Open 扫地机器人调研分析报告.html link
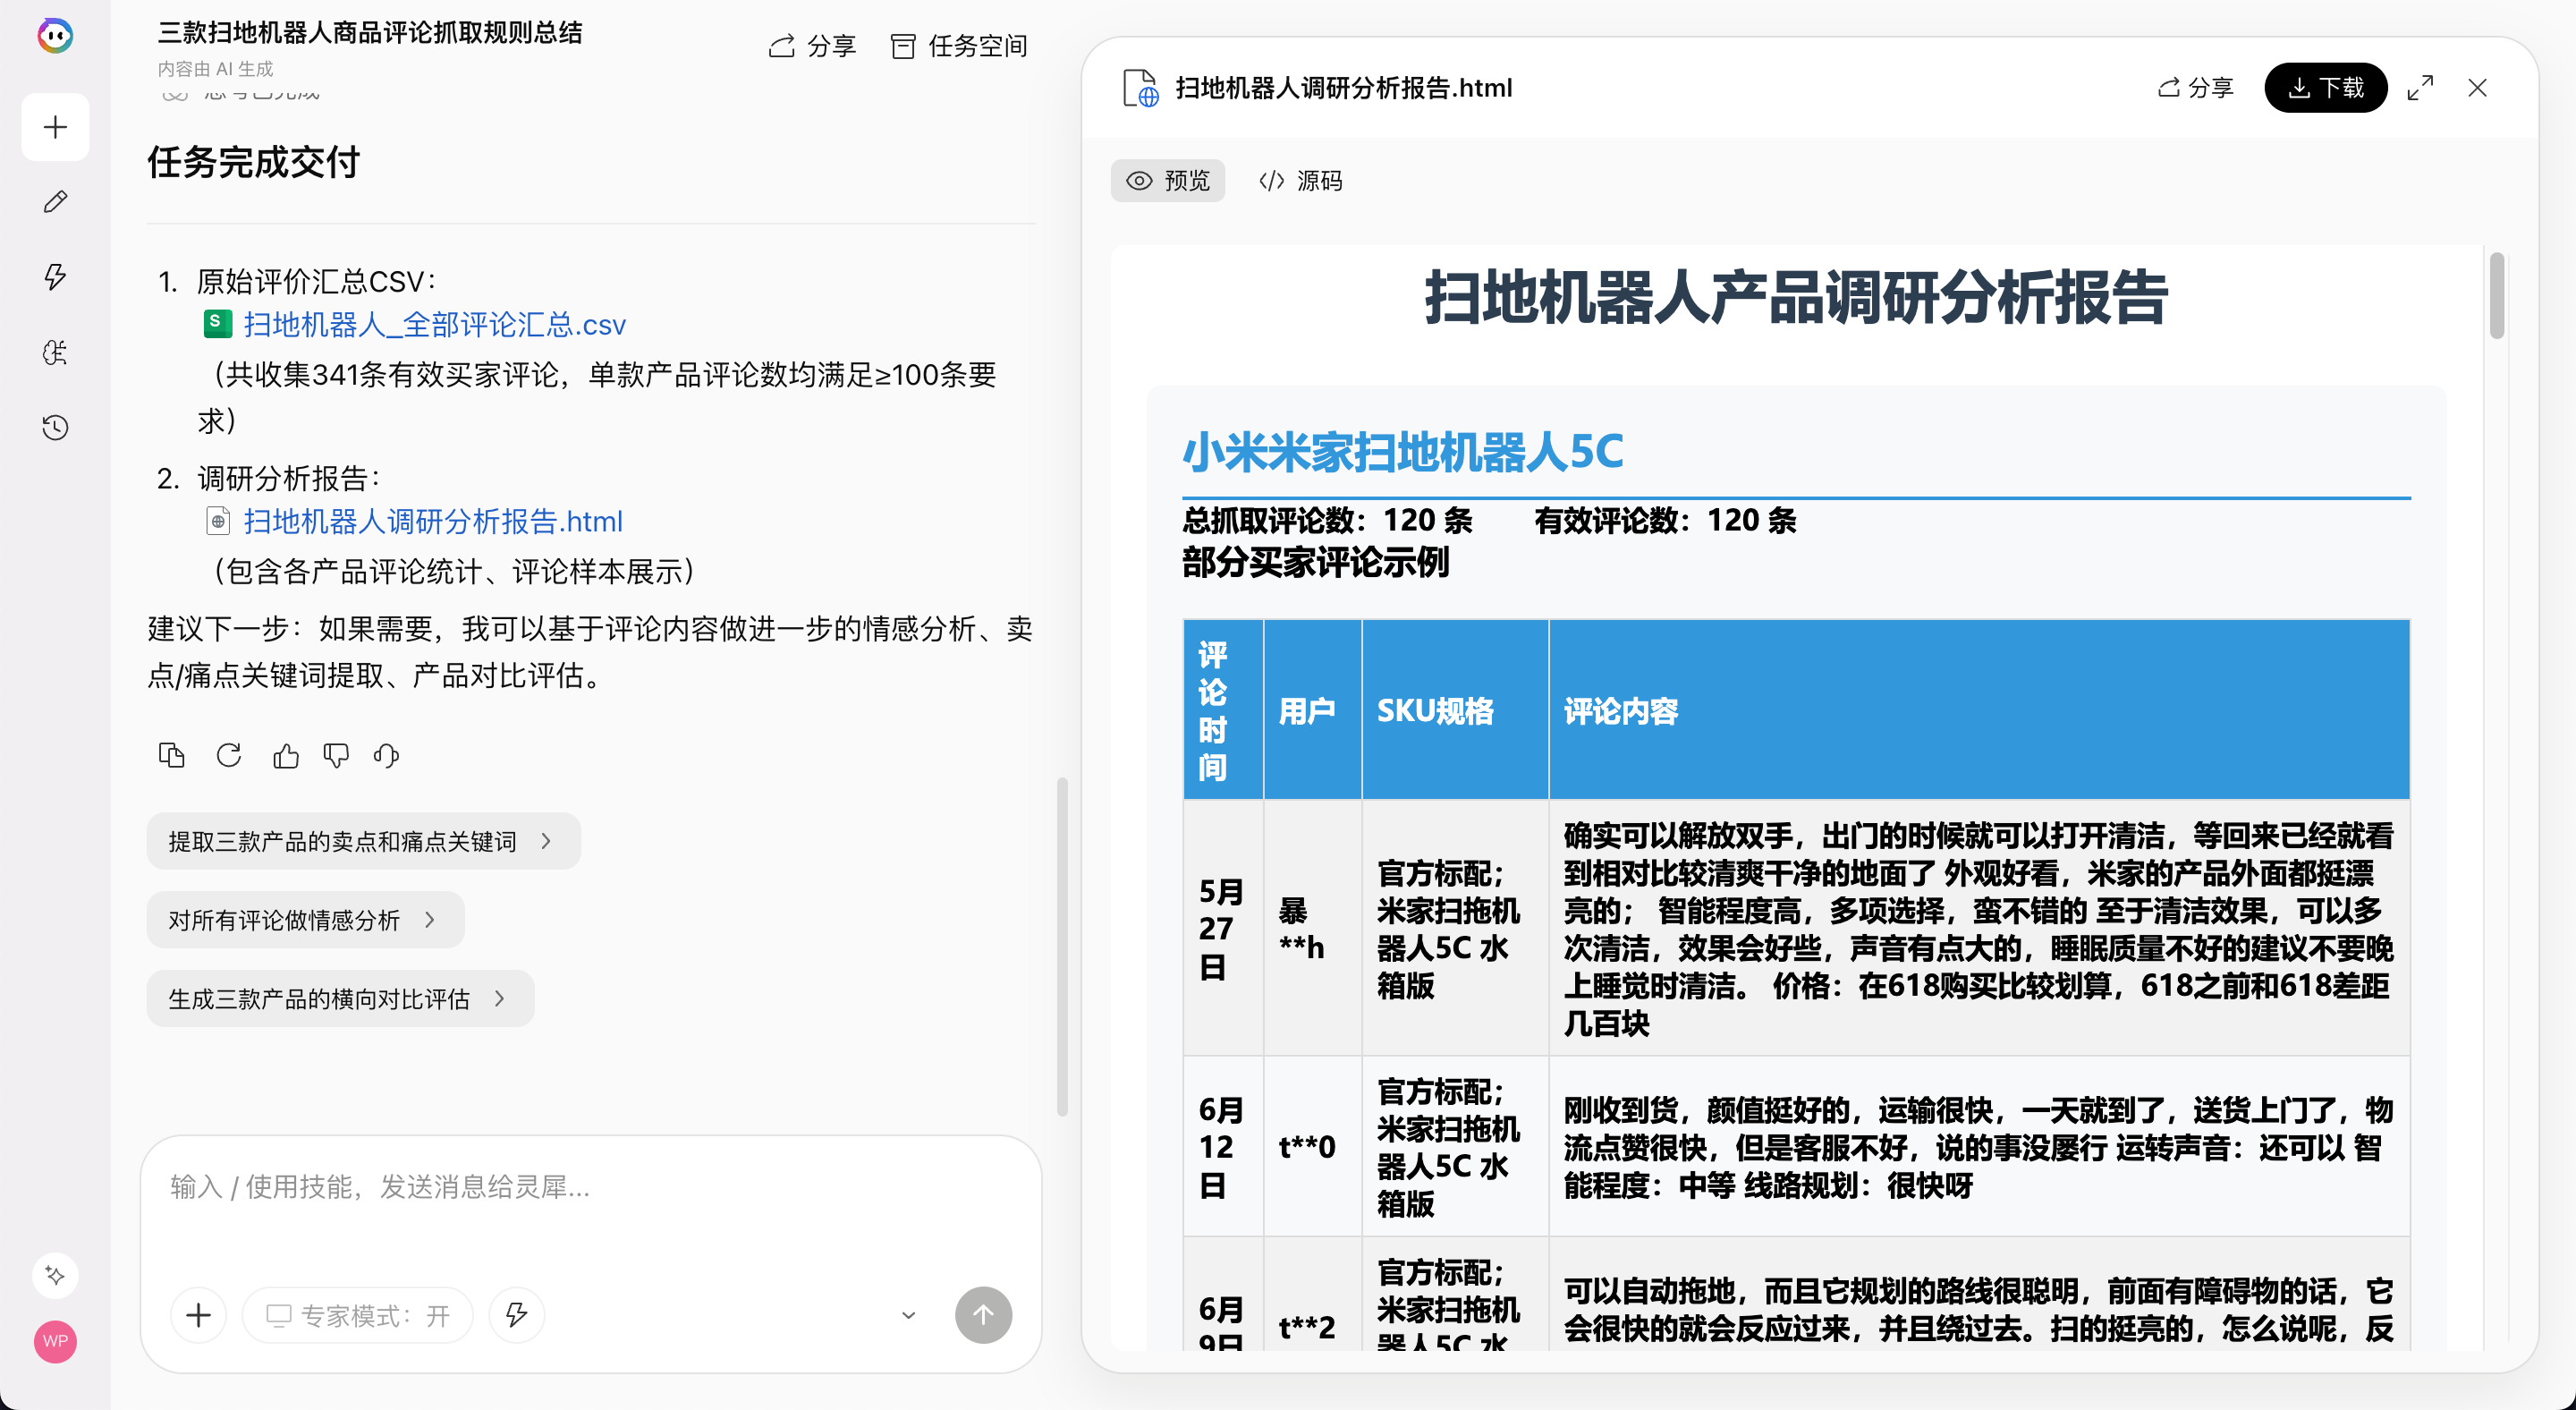 click(433, 521)
